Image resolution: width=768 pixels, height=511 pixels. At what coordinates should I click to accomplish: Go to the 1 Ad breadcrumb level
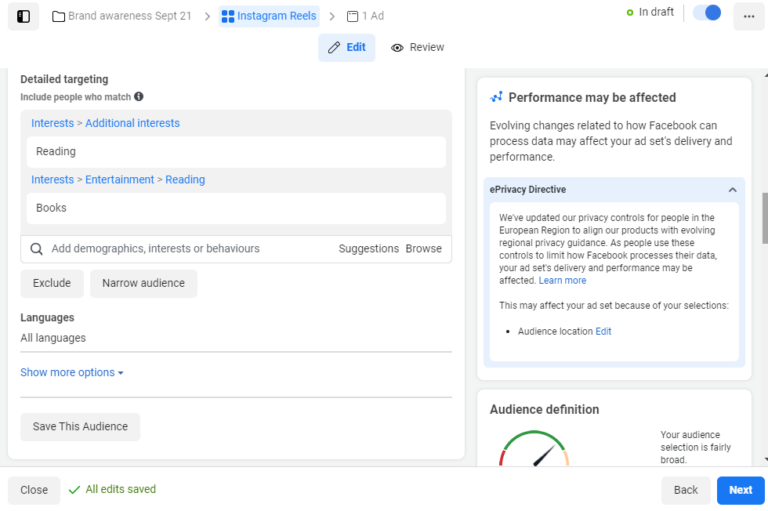click(365, 16)
